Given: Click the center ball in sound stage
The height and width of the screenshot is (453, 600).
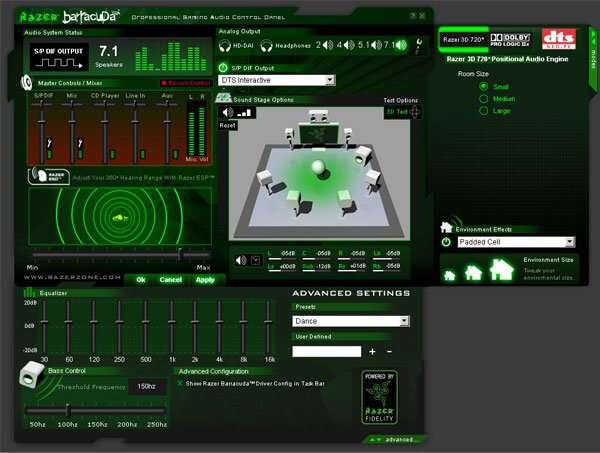Looking at the screenshot, I should pos(318,167).
